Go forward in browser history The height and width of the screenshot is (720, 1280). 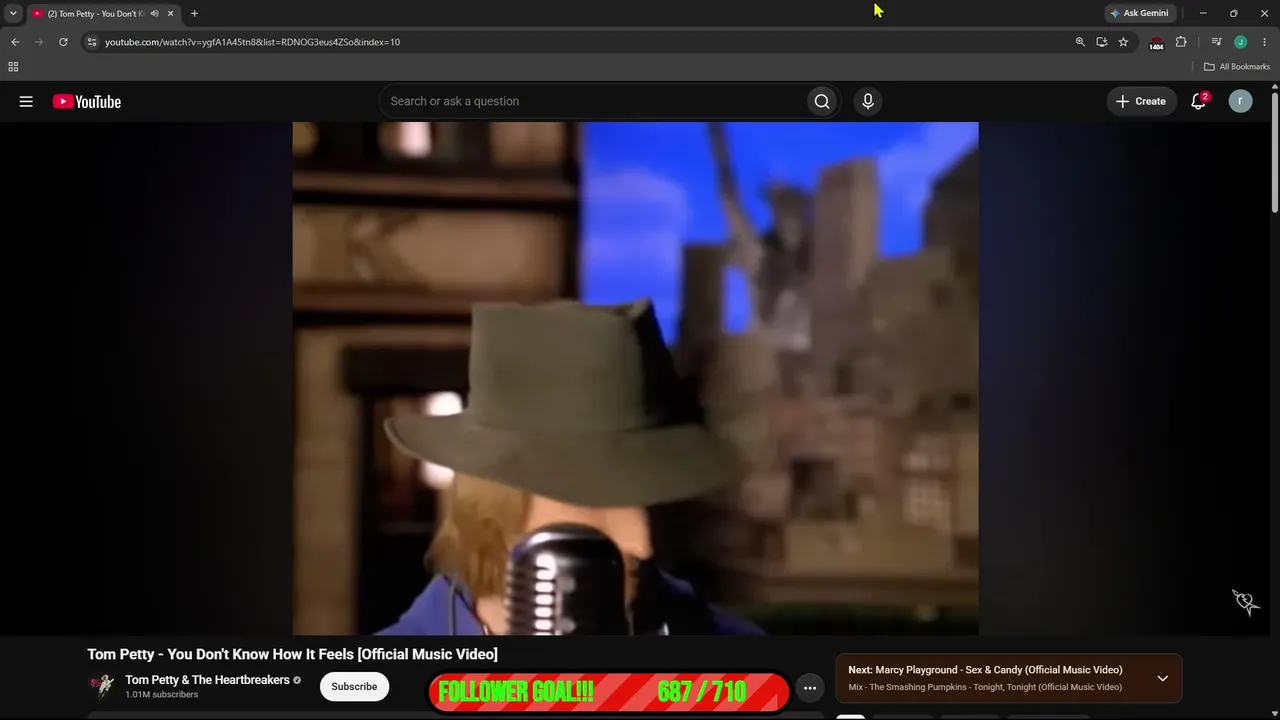pos(39,42)
